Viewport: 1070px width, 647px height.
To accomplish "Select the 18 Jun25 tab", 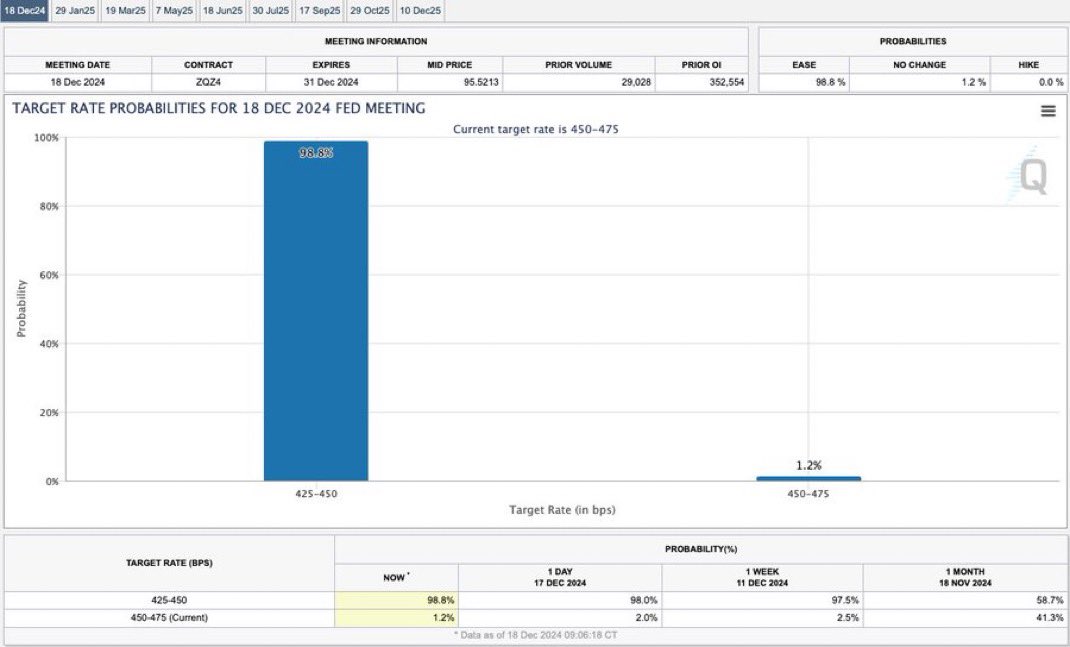I will [x=222, y=10].
